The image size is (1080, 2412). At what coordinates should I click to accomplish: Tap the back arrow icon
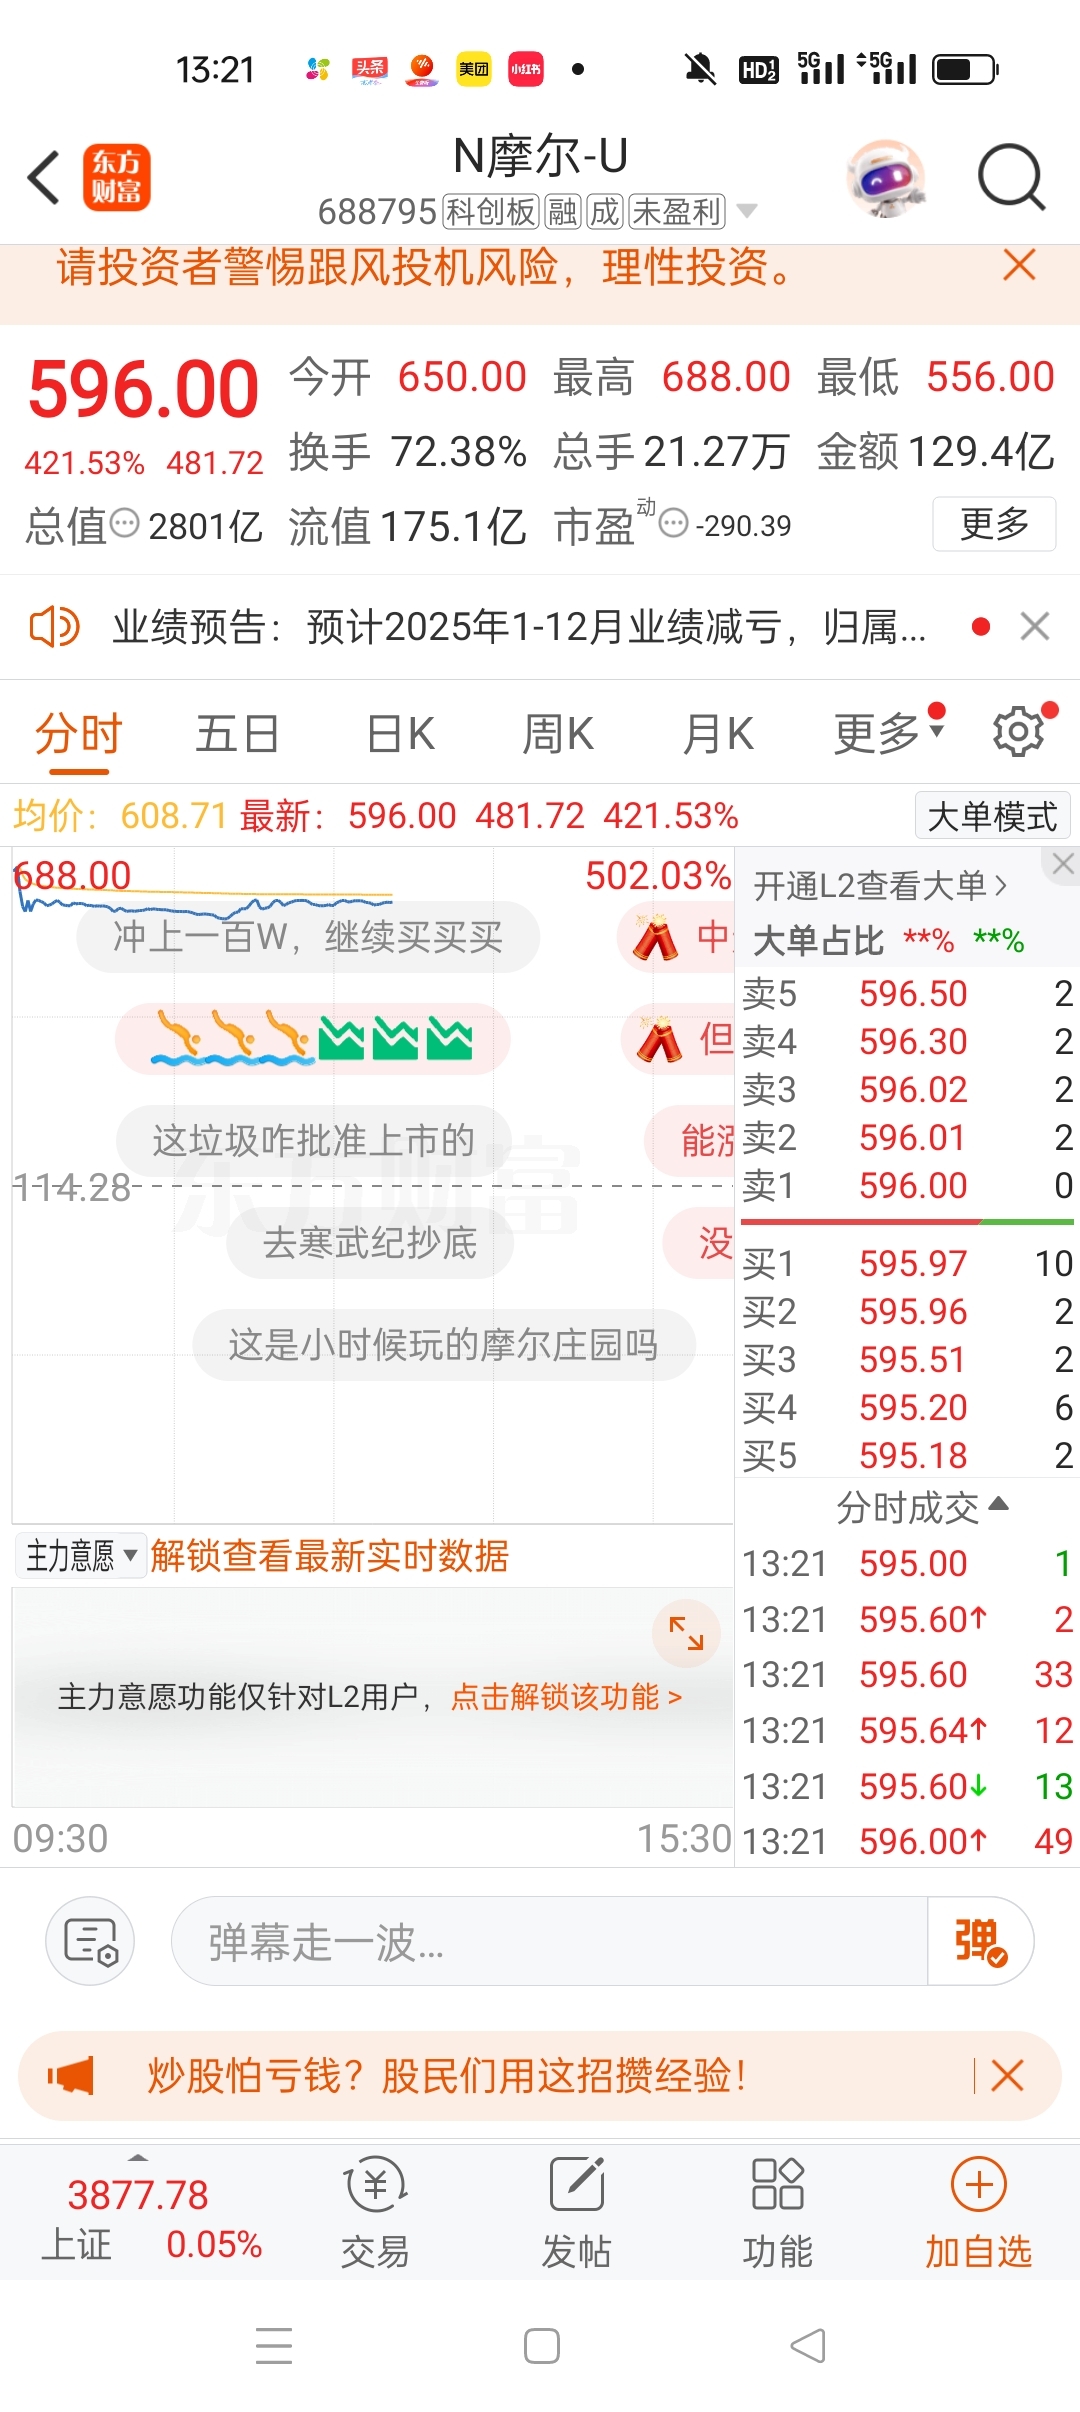[44, 178]
